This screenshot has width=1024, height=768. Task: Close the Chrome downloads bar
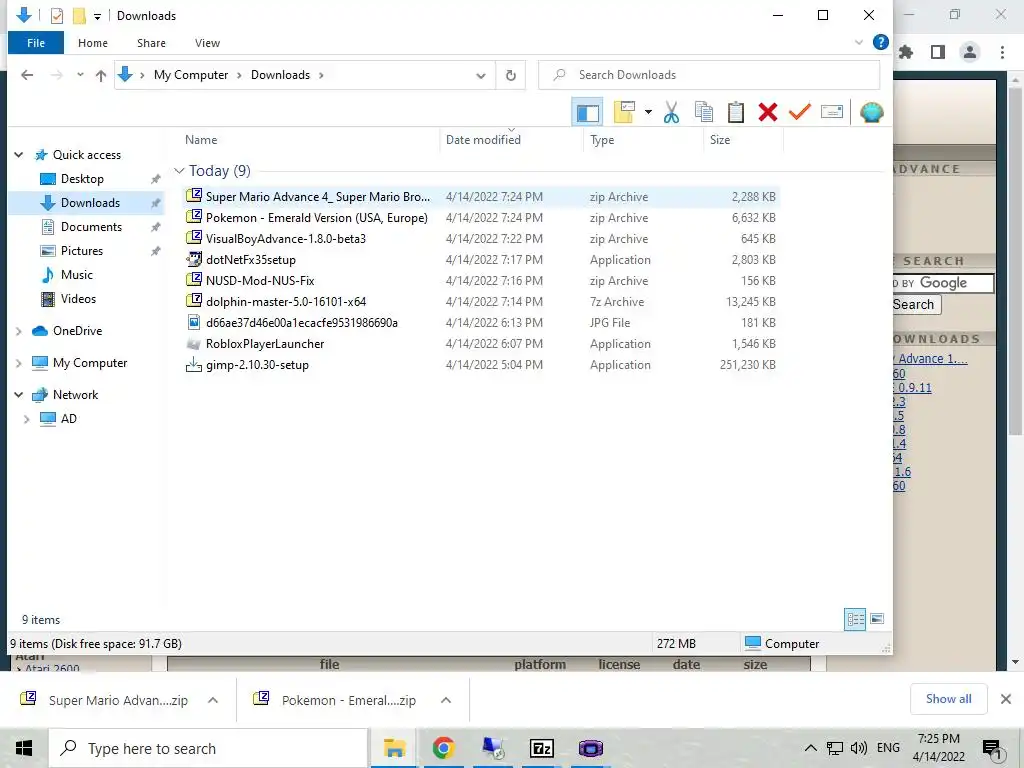pos(1006,699)
